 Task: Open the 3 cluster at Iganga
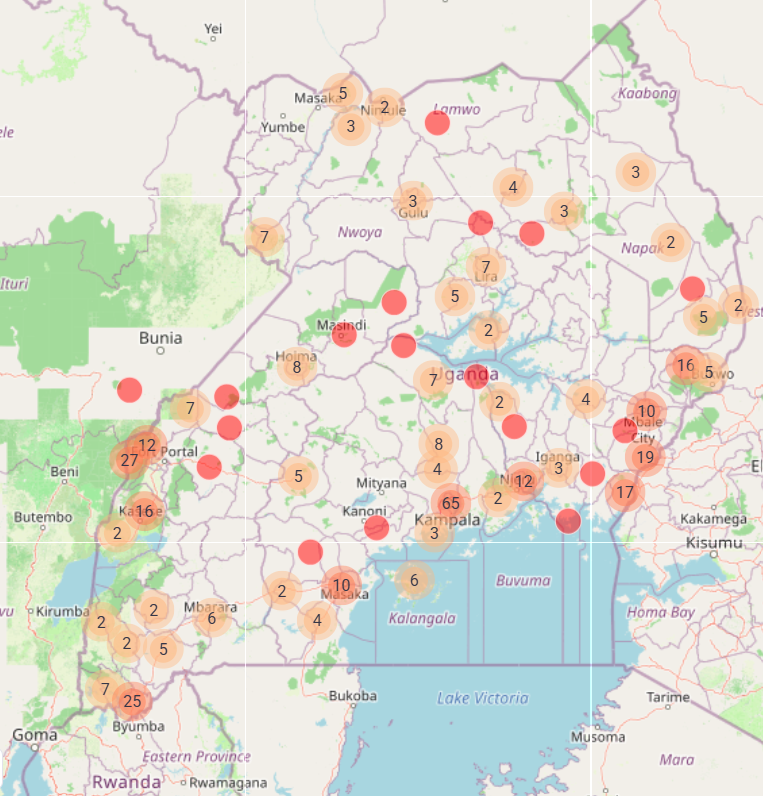pos(558,468)
